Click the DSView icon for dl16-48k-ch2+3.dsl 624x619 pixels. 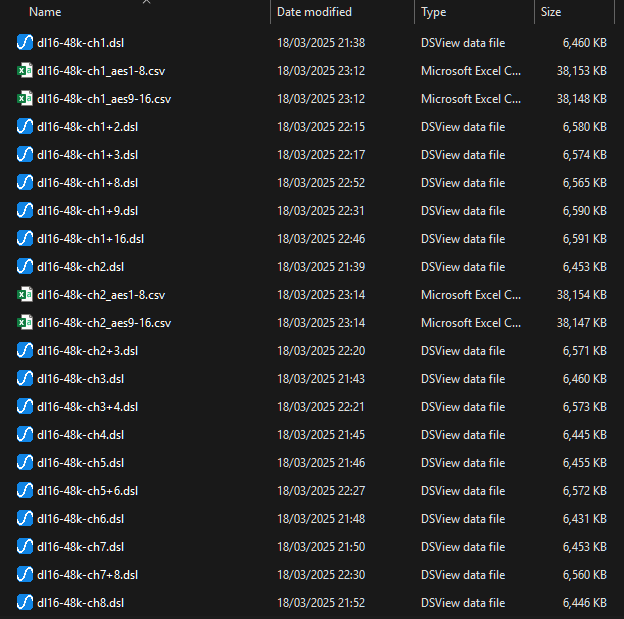[25, 351]
